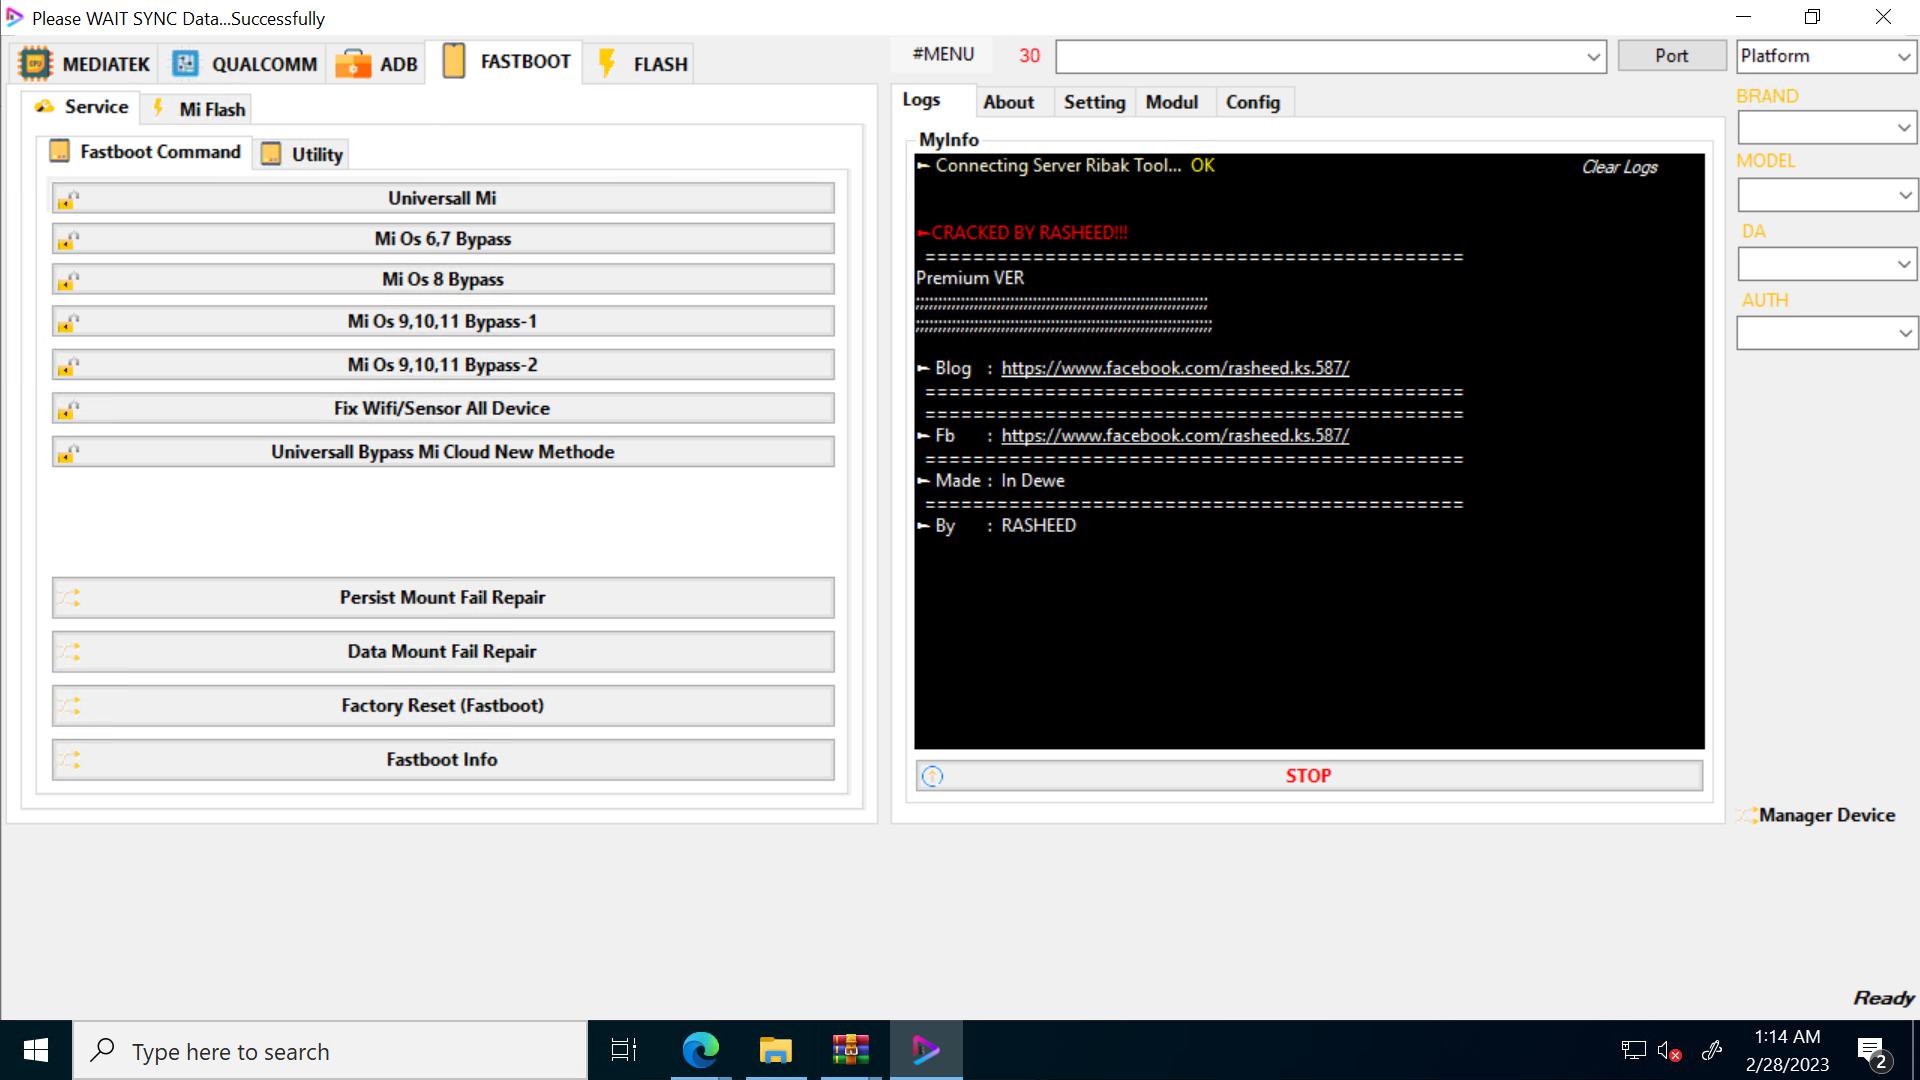
Task: Switch to the QUALCOMM tab
Action: tap(244, 64)
